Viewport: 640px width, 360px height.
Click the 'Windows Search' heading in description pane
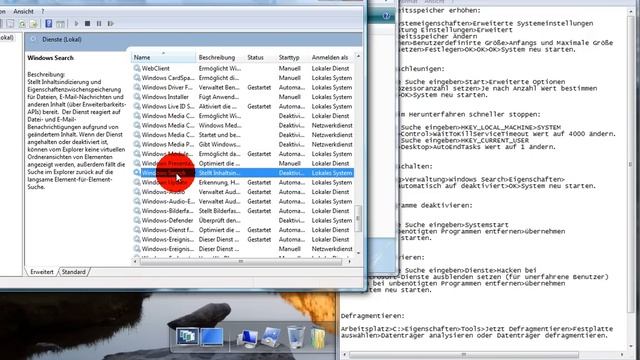[x=51, y=58]
